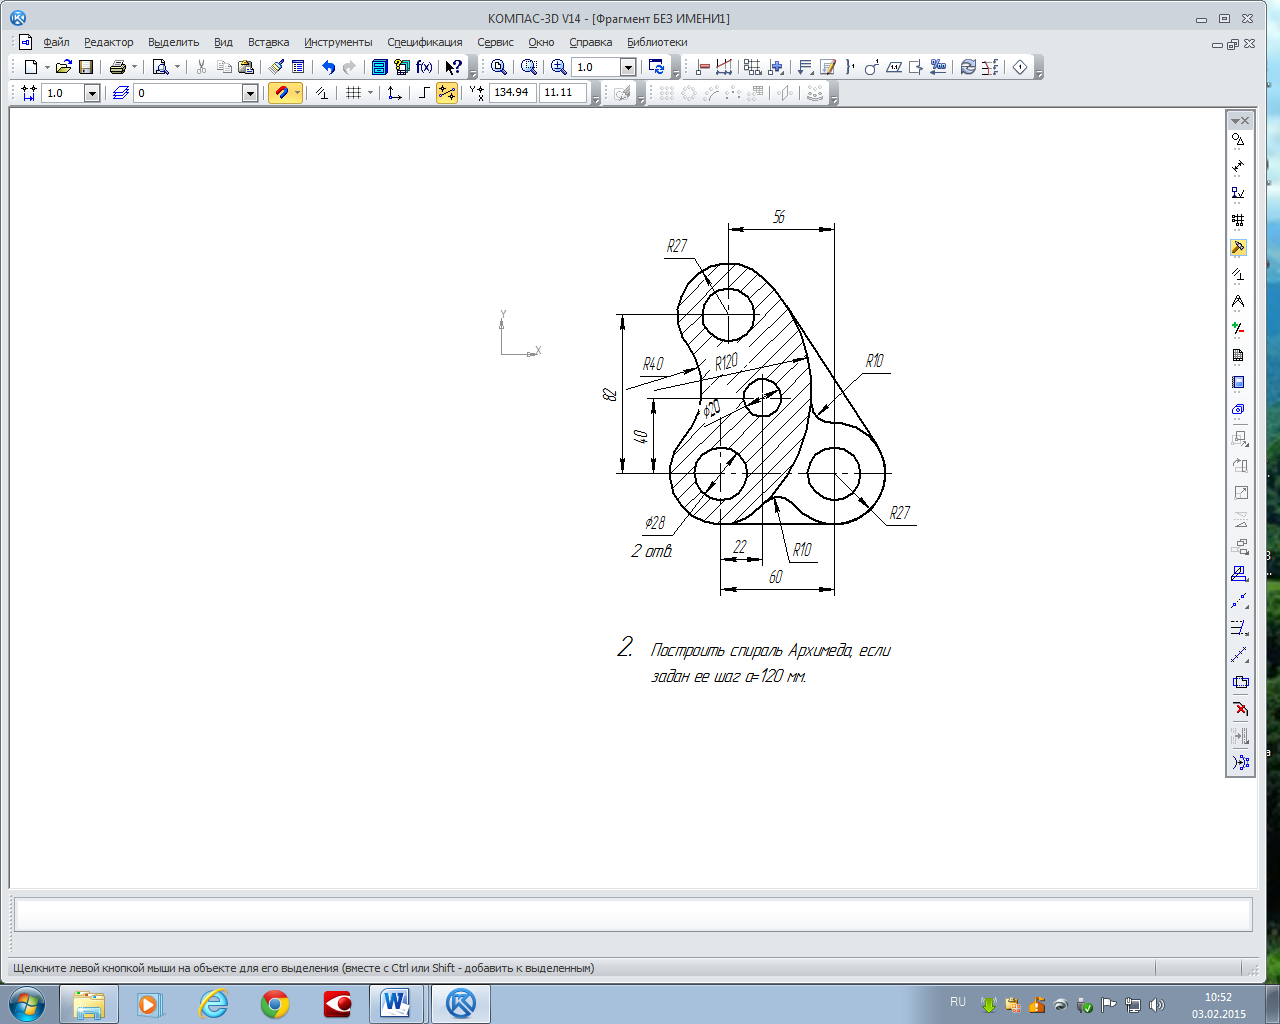Expand the view scale dropdown in current state bar

tap(92, 93)
